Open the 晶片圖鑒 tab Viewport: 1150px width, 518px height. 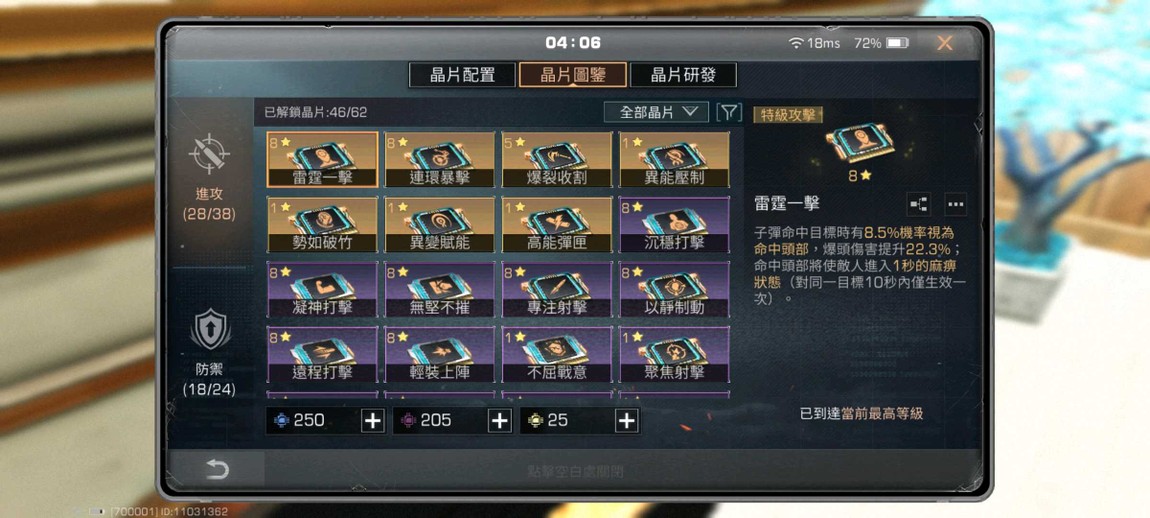[573, 75]
